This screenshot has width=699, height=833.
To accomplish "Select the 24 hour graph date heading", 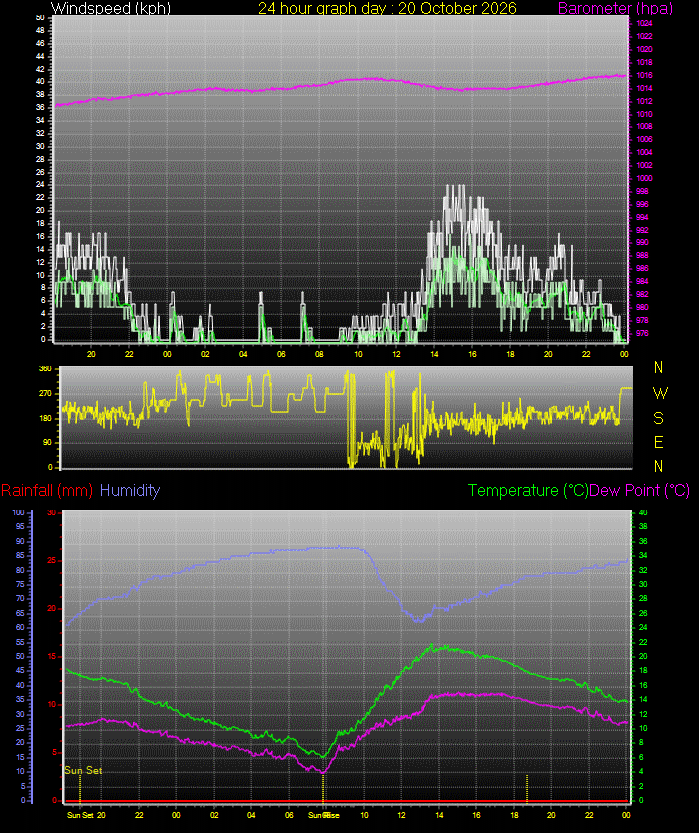I will click(387, 8).
